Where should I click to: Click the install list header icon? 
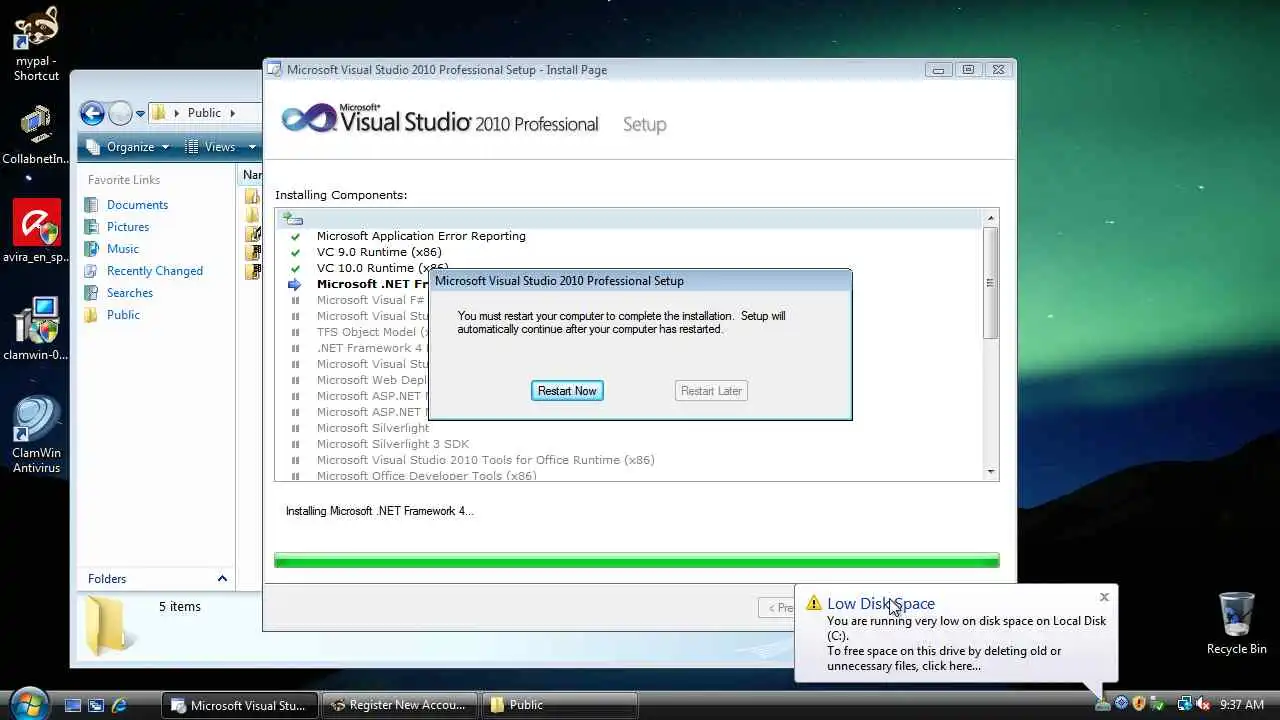[x=292, y=217]
